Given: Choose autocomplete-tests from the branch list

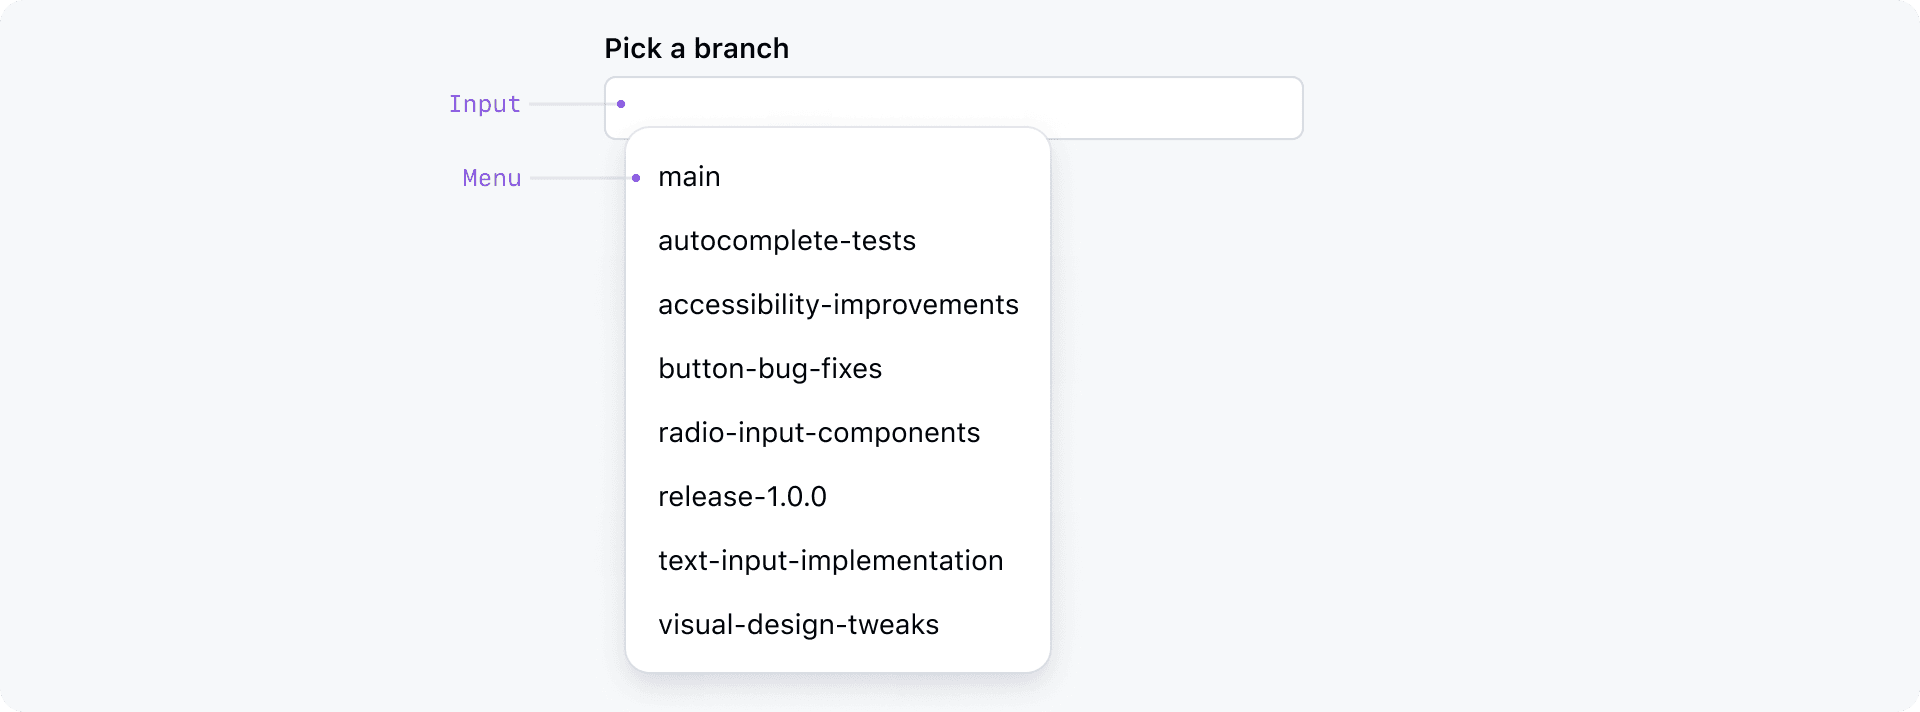Looking at the screenshot, I should [786, 240].
